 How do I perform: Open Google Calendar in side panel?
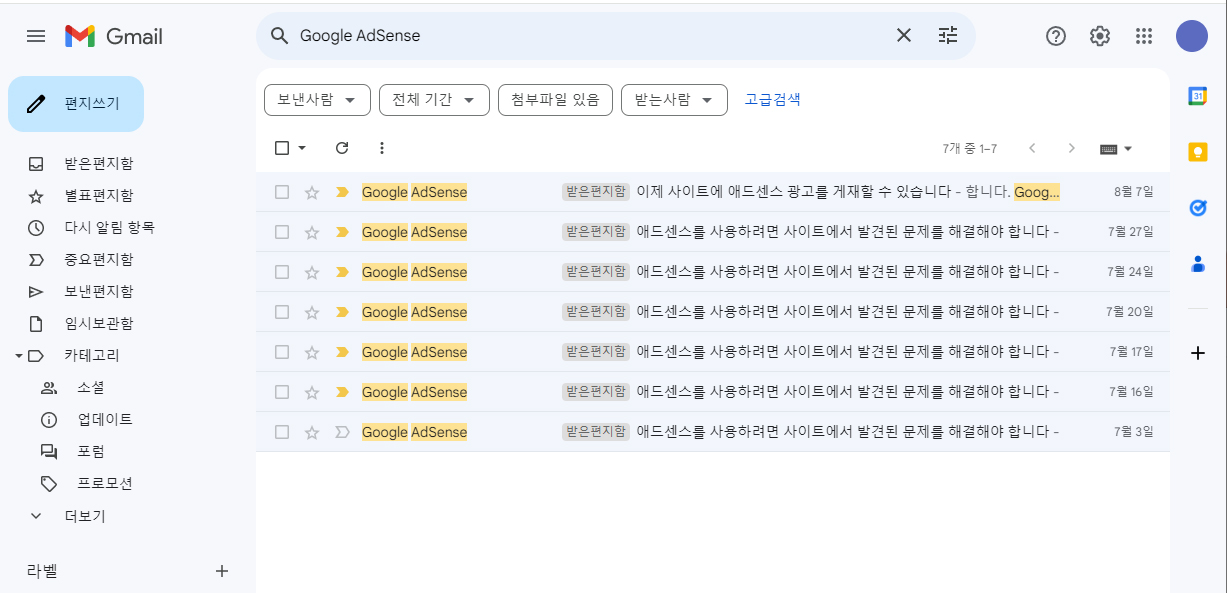1198,96
